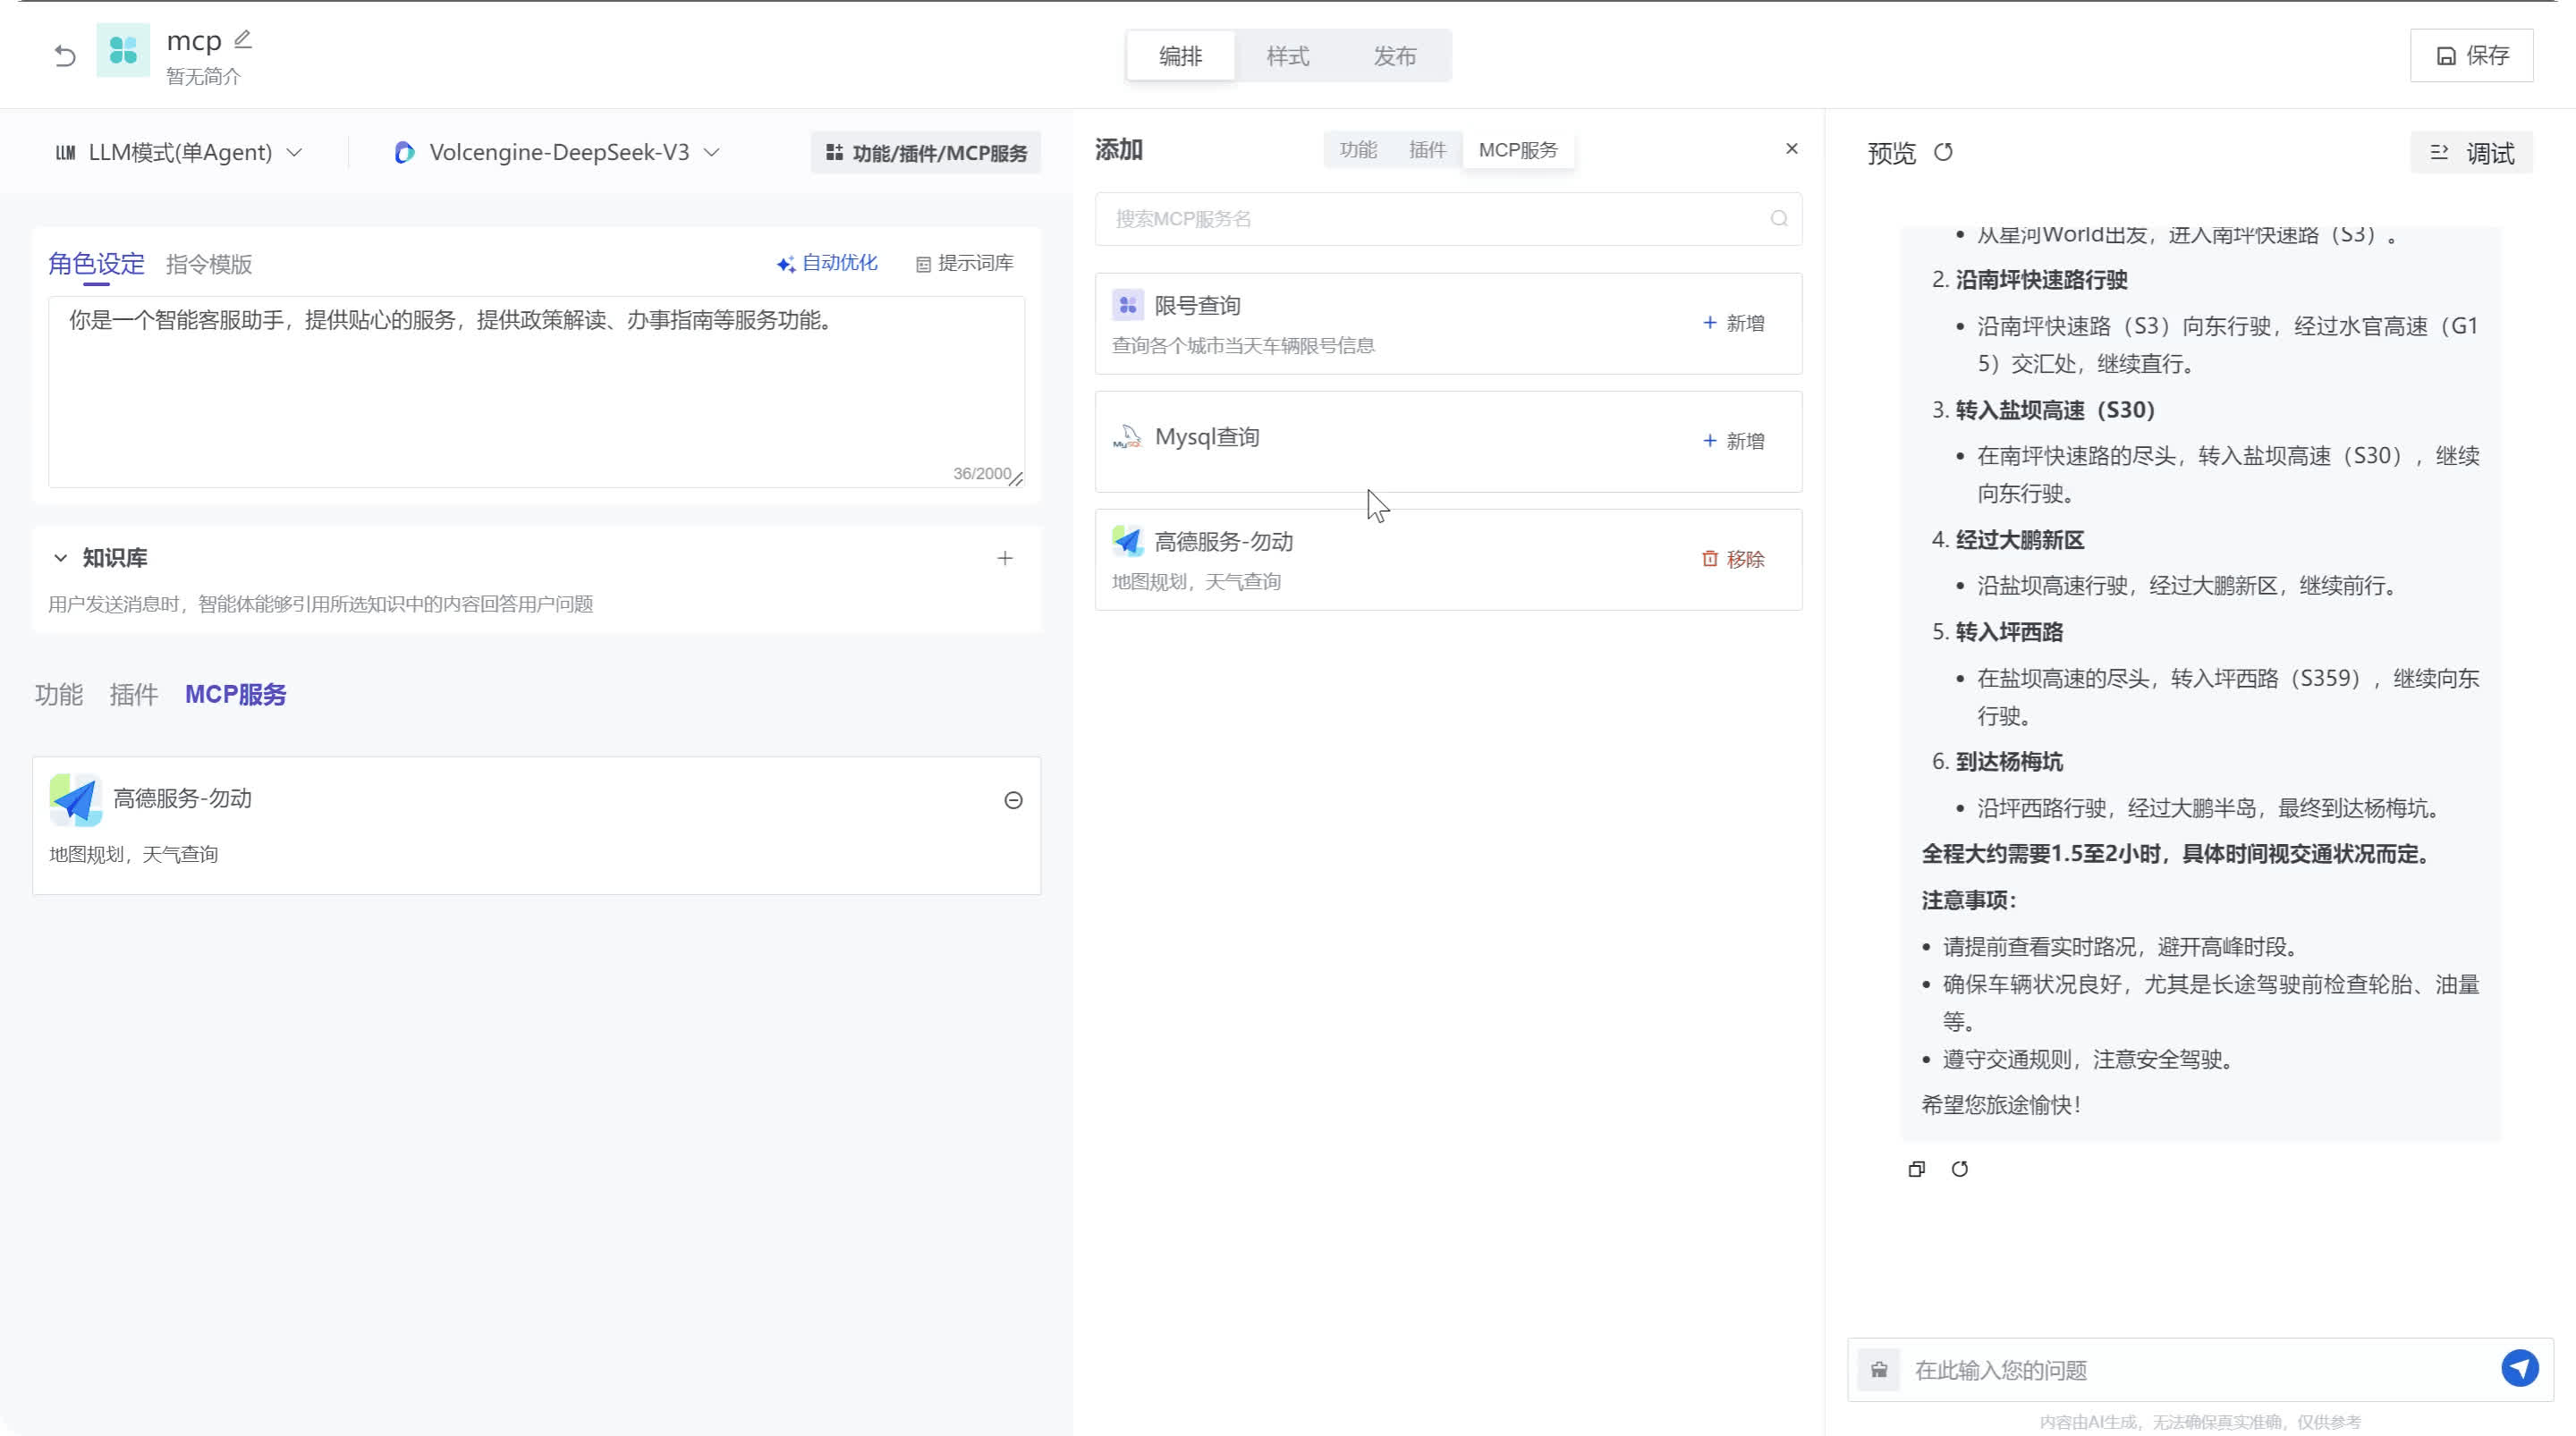The image size is (2576, 1436).
Task: Collapse the 知识库 section
Action: point(60,558)
